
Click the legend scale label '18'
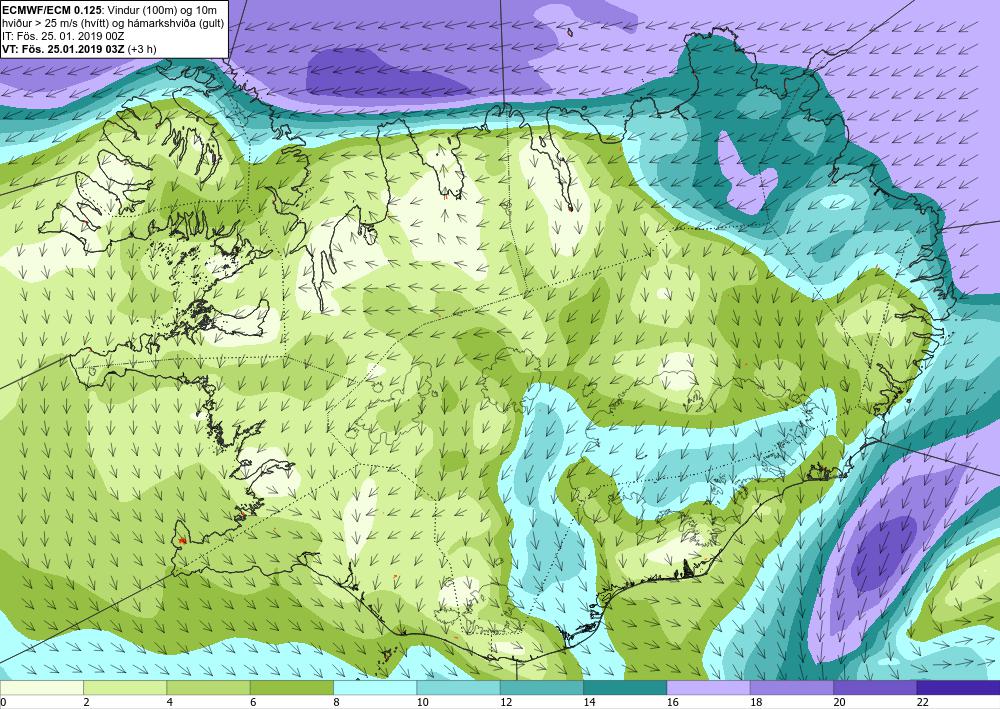click(756, 702)
